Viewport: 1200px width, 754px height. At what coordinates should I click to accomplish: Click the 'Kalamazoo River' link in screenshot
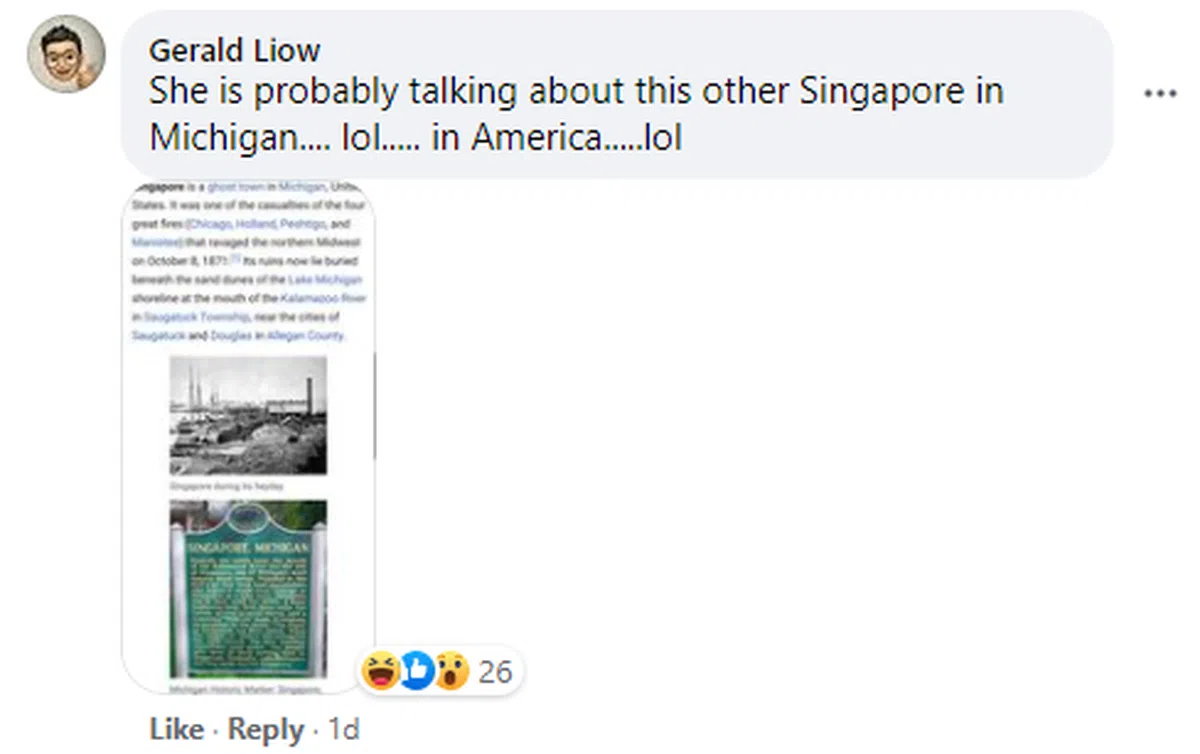[323, 298]
